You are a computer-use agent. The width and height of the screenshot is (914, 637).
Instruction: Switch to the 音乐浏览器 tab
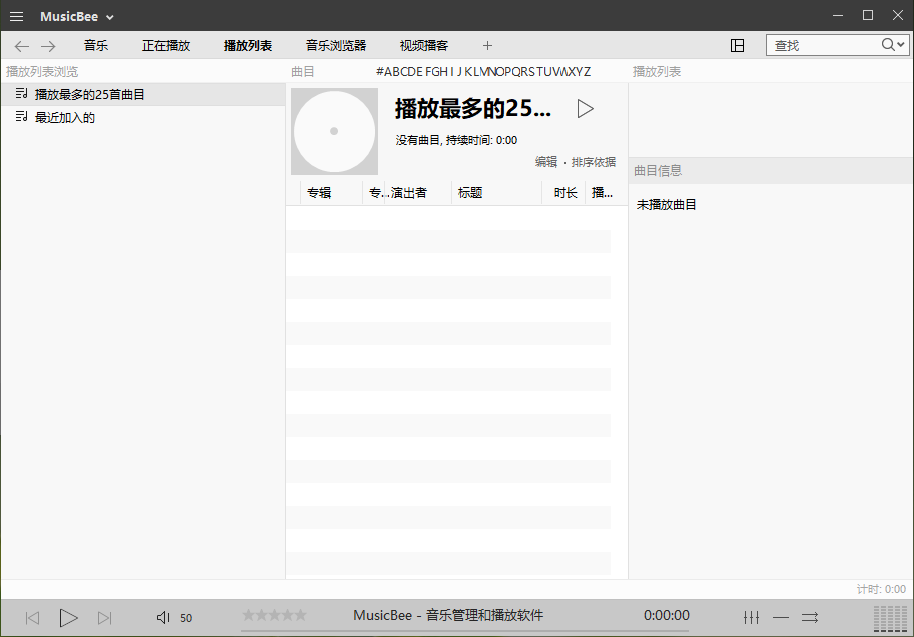pyautogui.click(x=335, y=45)
